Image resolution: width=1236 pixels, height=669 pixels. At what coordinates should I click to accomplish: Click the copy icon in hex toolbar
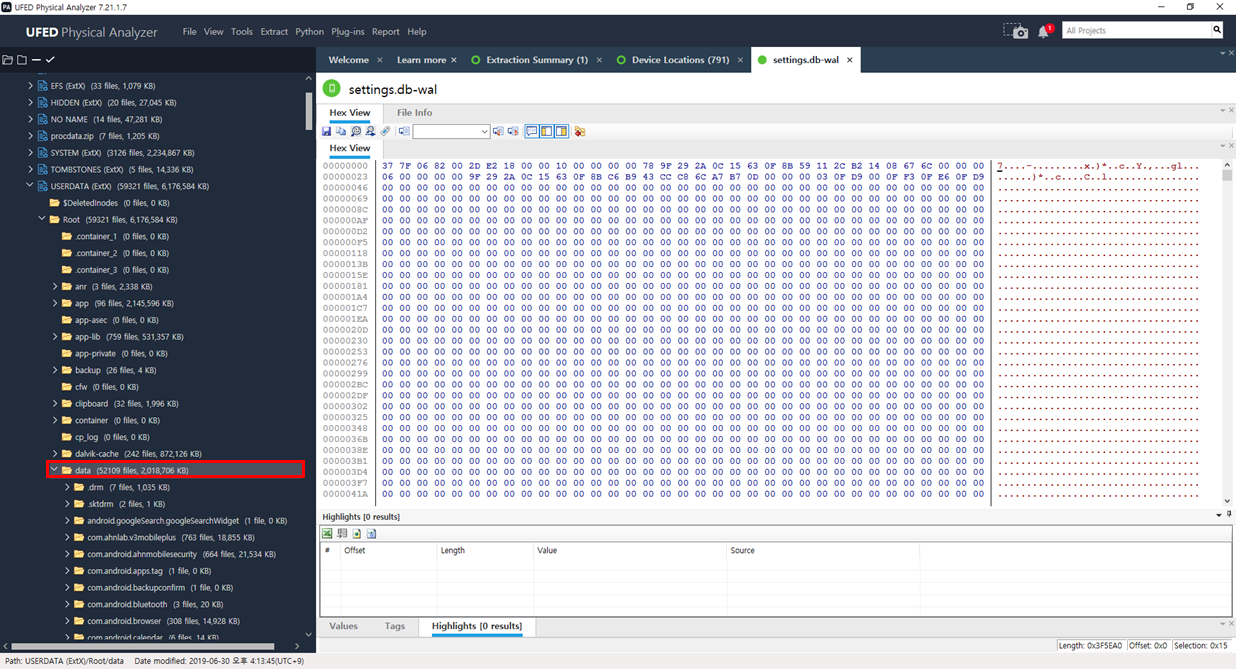[341, 131]
